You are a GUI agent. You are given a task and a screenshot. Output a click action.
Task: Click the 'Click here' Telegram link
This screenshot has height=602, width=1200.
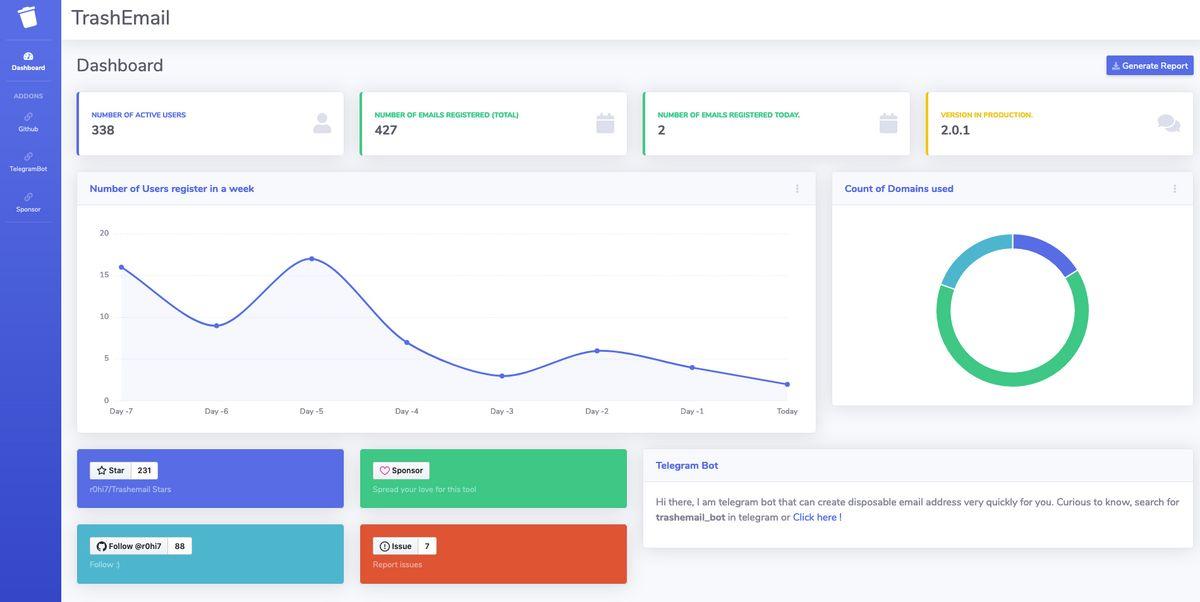coord(814,518)
